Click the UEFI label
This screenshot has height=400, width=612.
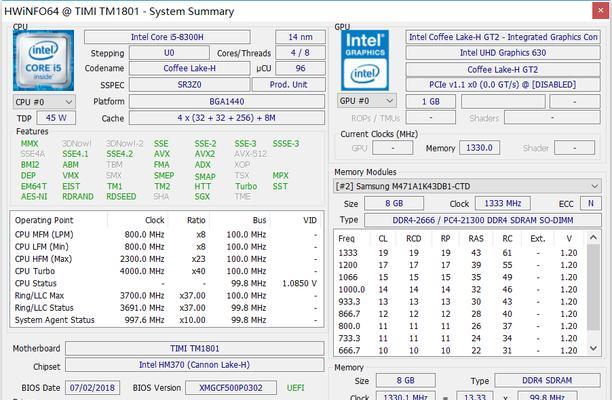[295, 388]
